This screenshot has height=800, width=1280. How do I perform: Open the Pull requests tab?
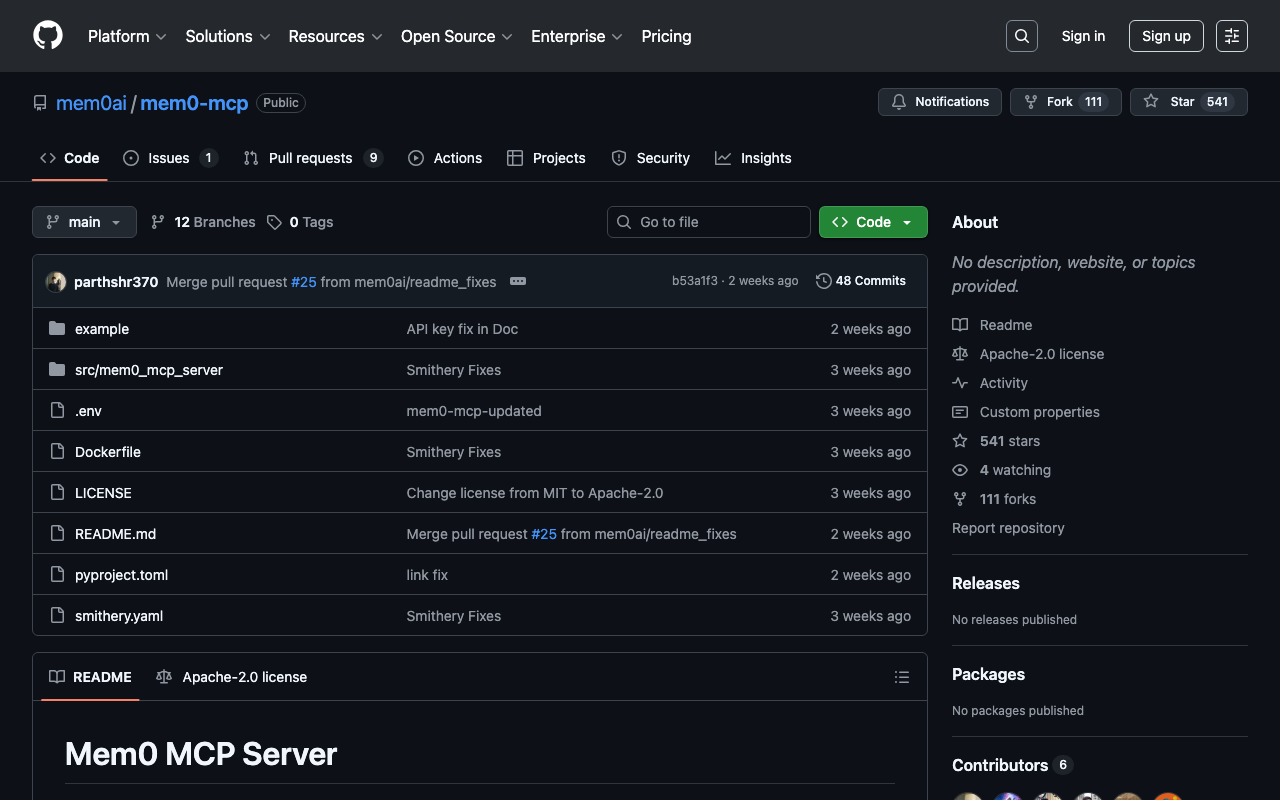[311, 158]
